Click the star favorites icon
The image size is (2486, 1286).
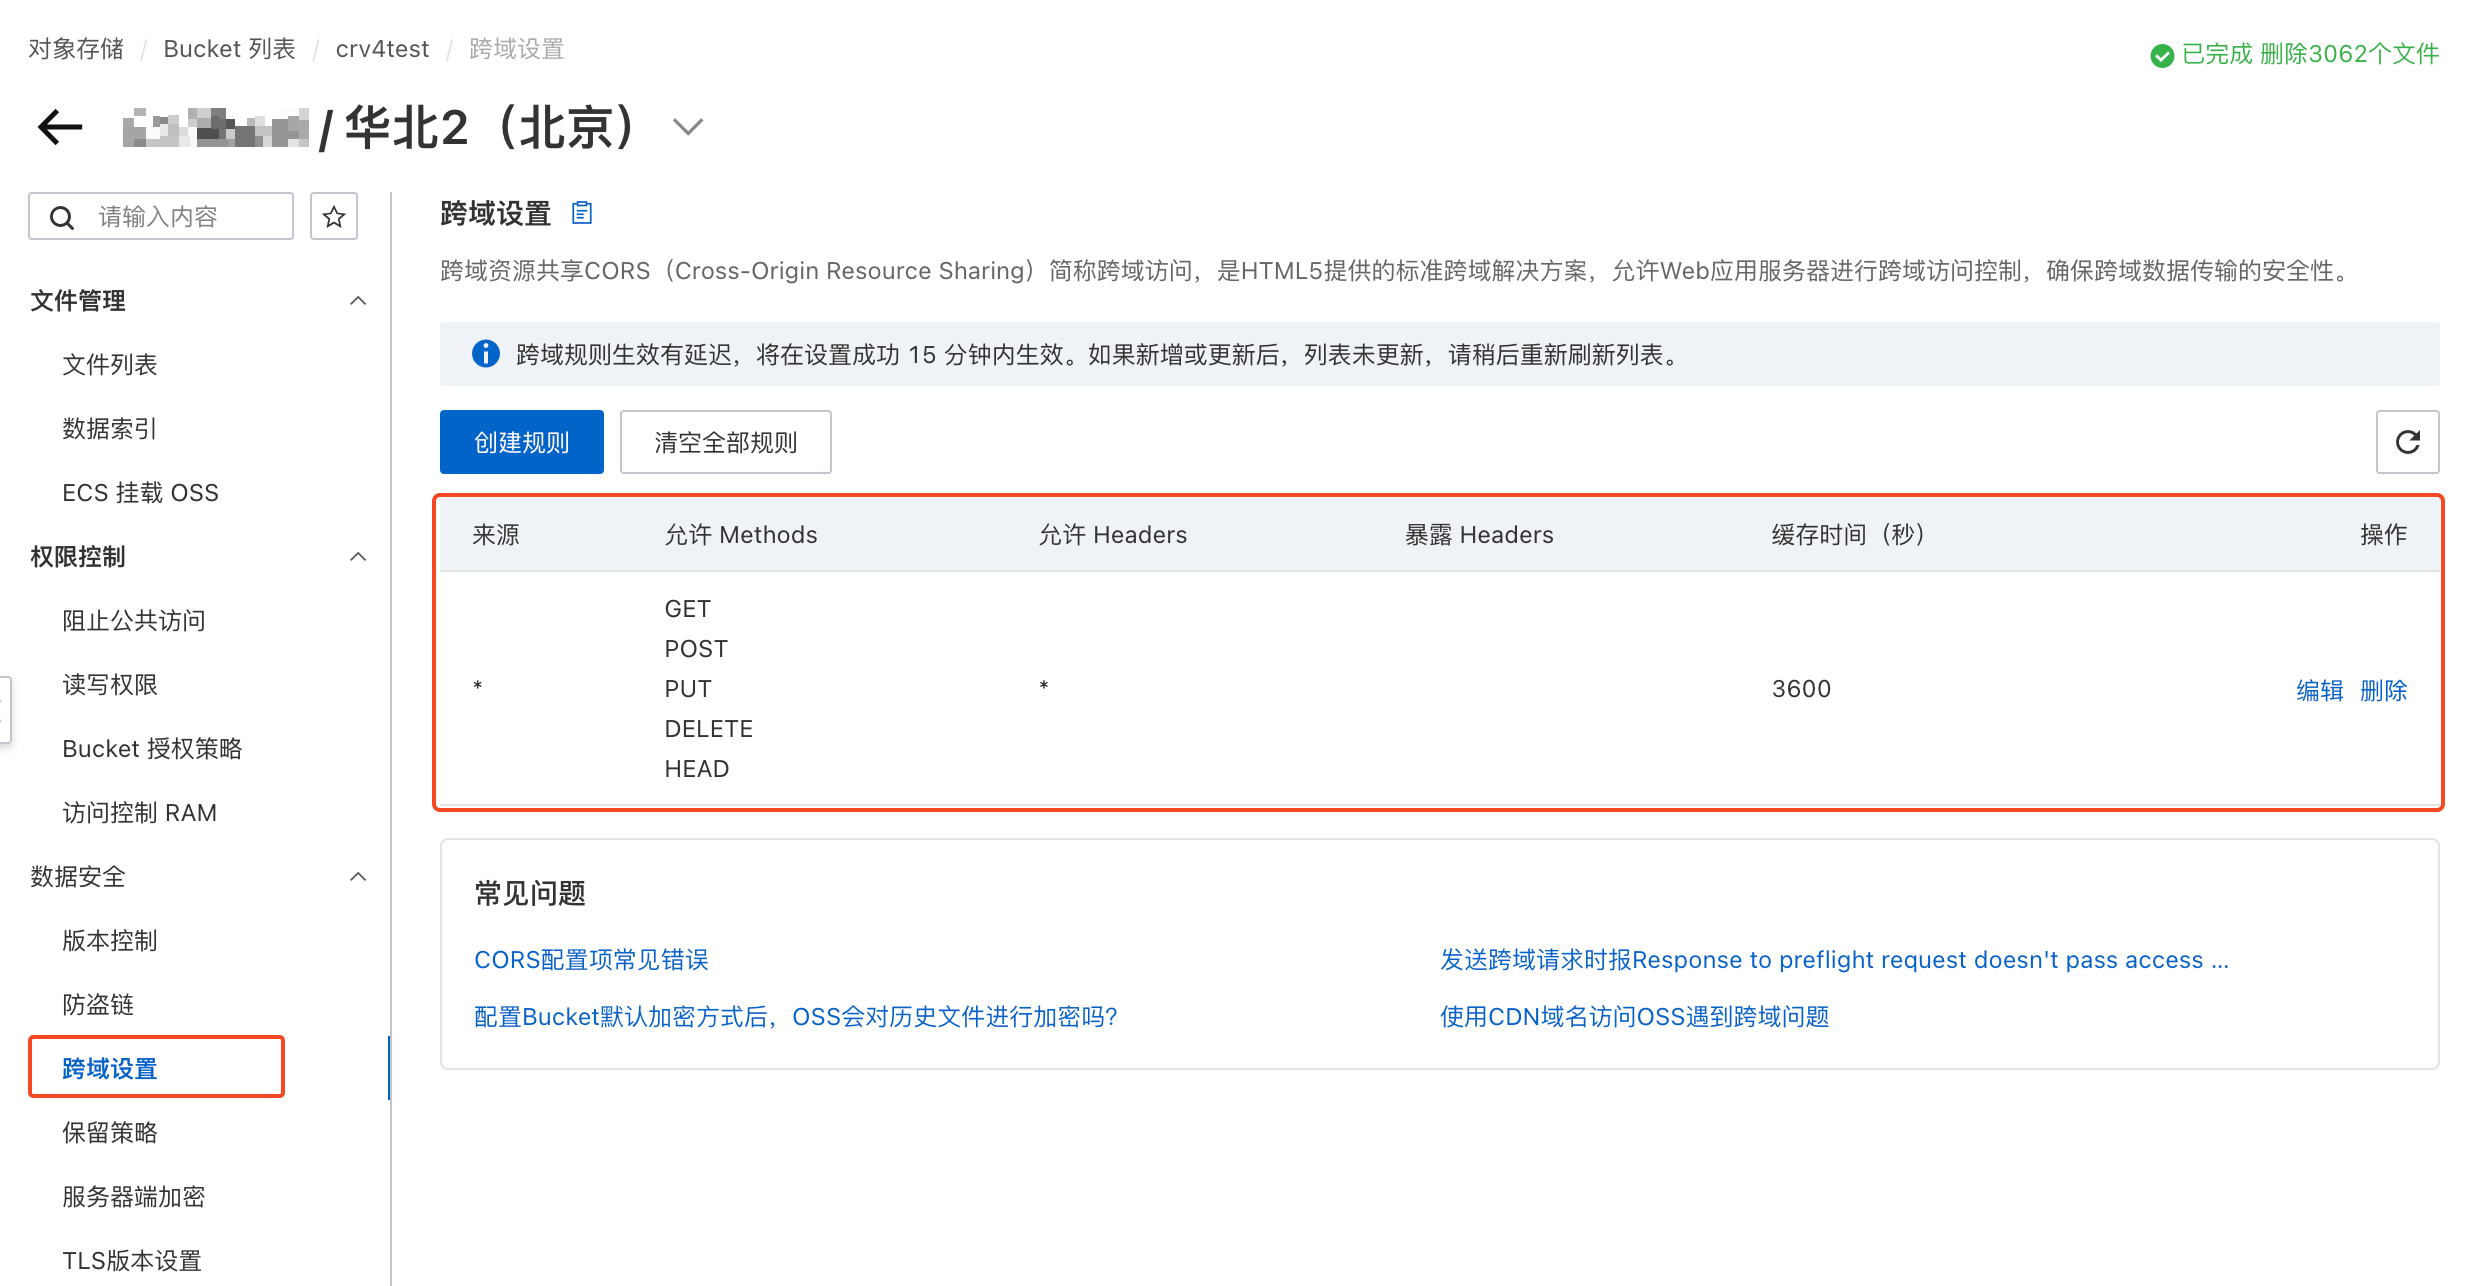click(334, 217)
